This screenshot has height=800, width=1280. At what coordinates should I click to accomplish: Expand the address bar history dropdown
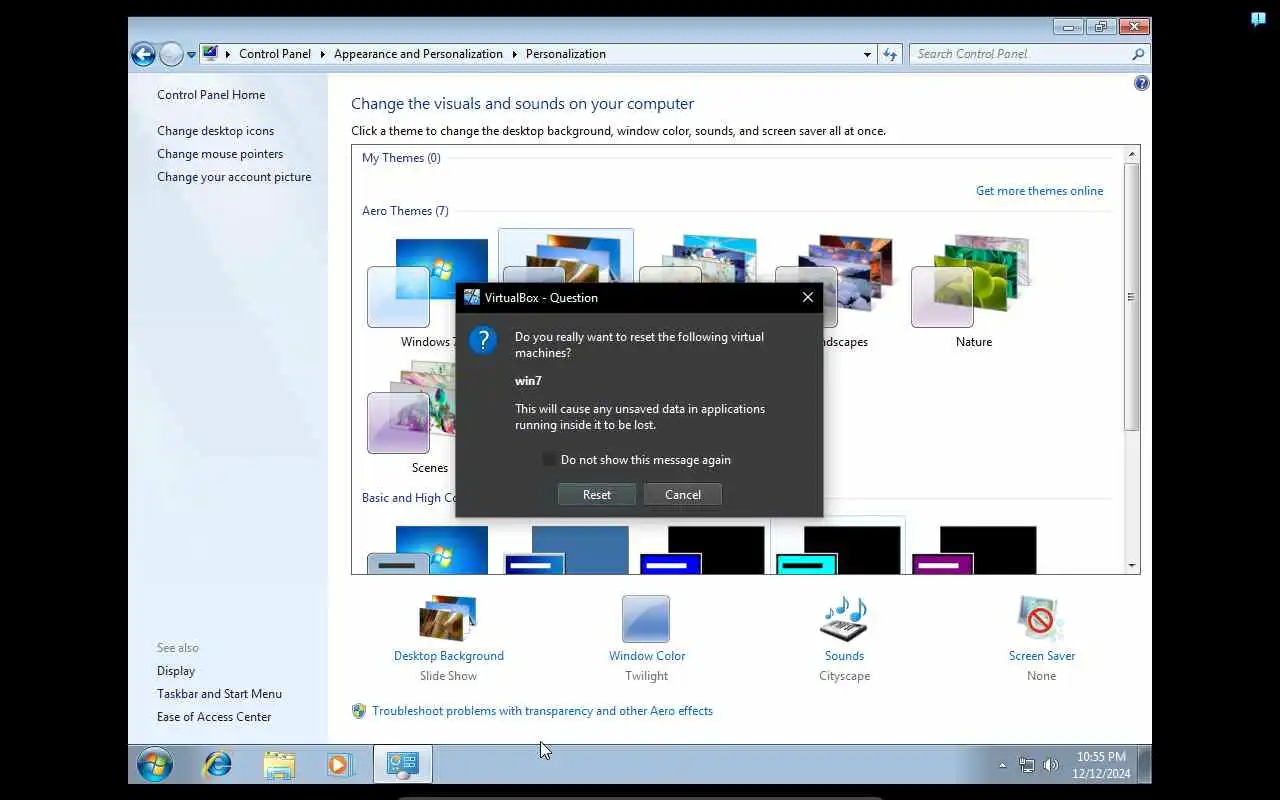867,55
